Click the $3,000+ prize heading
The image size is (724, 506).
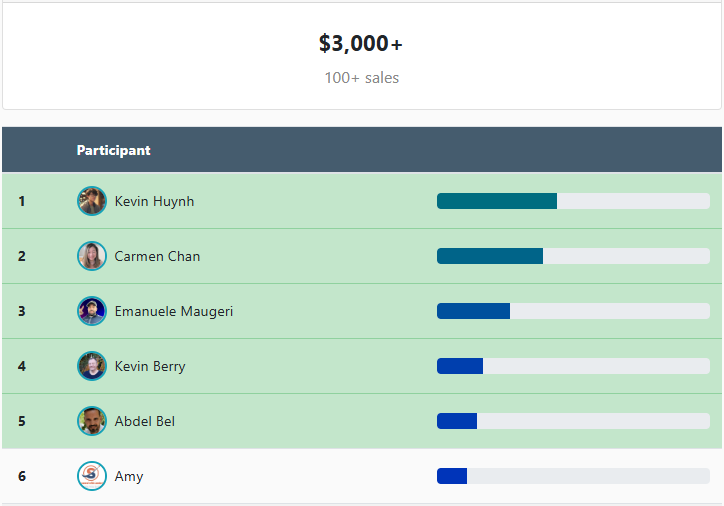(361, 43)
